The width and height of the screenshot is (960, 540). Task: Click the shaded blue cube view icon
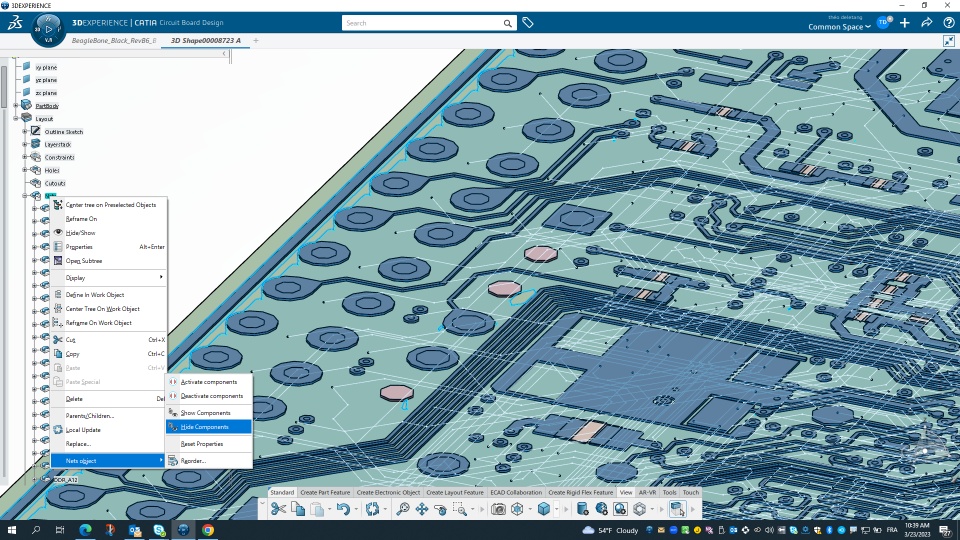(x=544, y=509)
